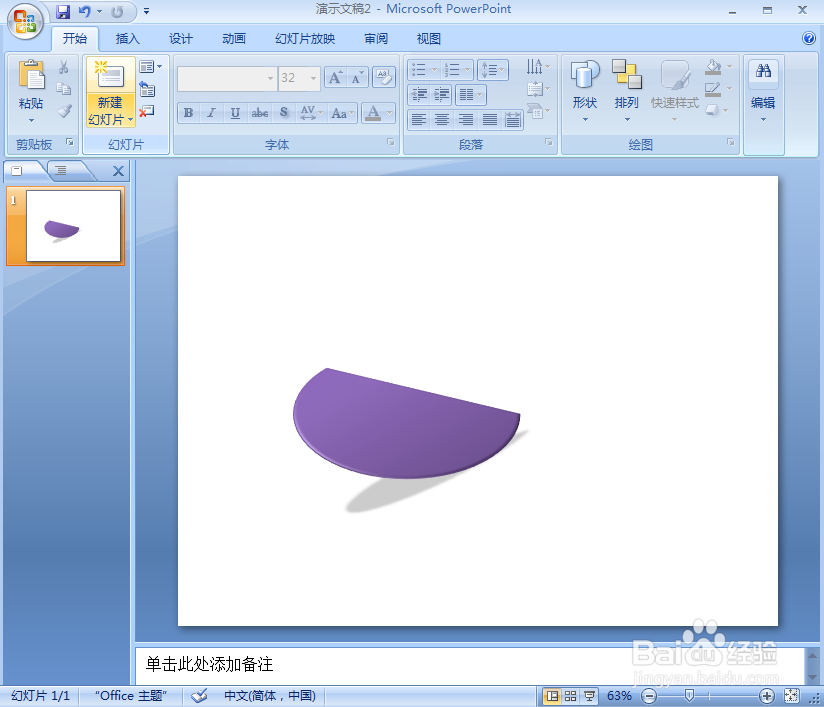Screen dimensions: 824x707
Task: Undo the last action
Action: 84,12
